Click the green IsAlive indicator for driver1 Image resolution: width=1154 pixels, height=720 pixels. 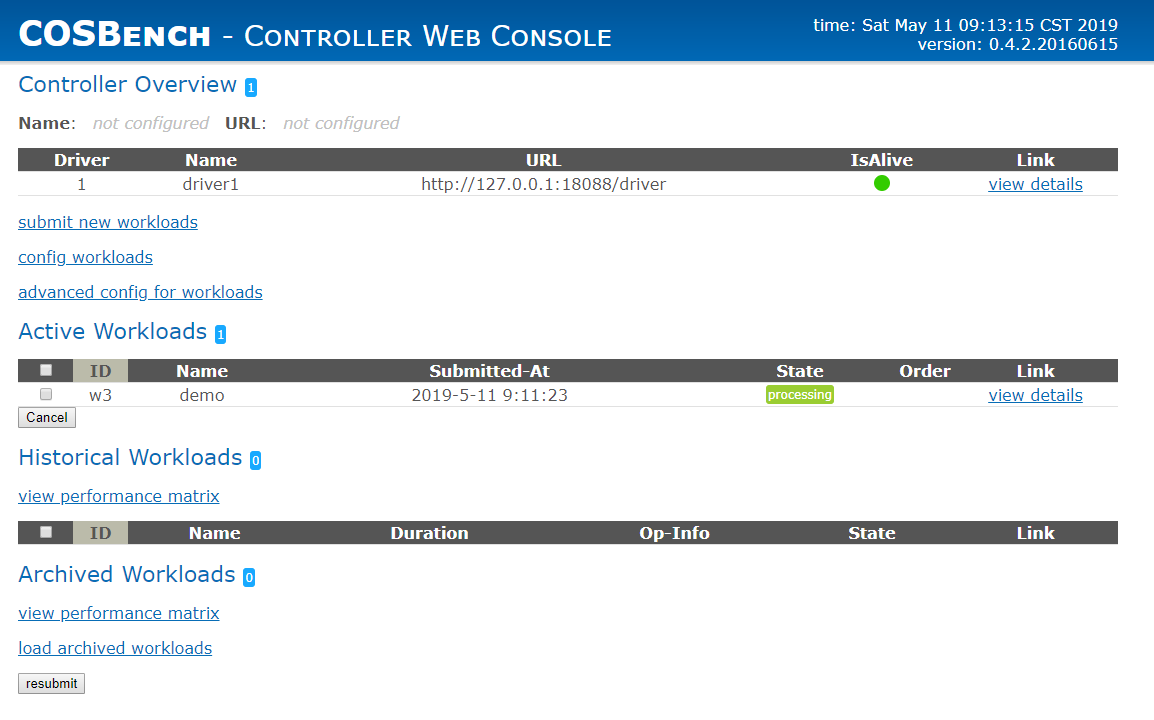tap(882, 183)
